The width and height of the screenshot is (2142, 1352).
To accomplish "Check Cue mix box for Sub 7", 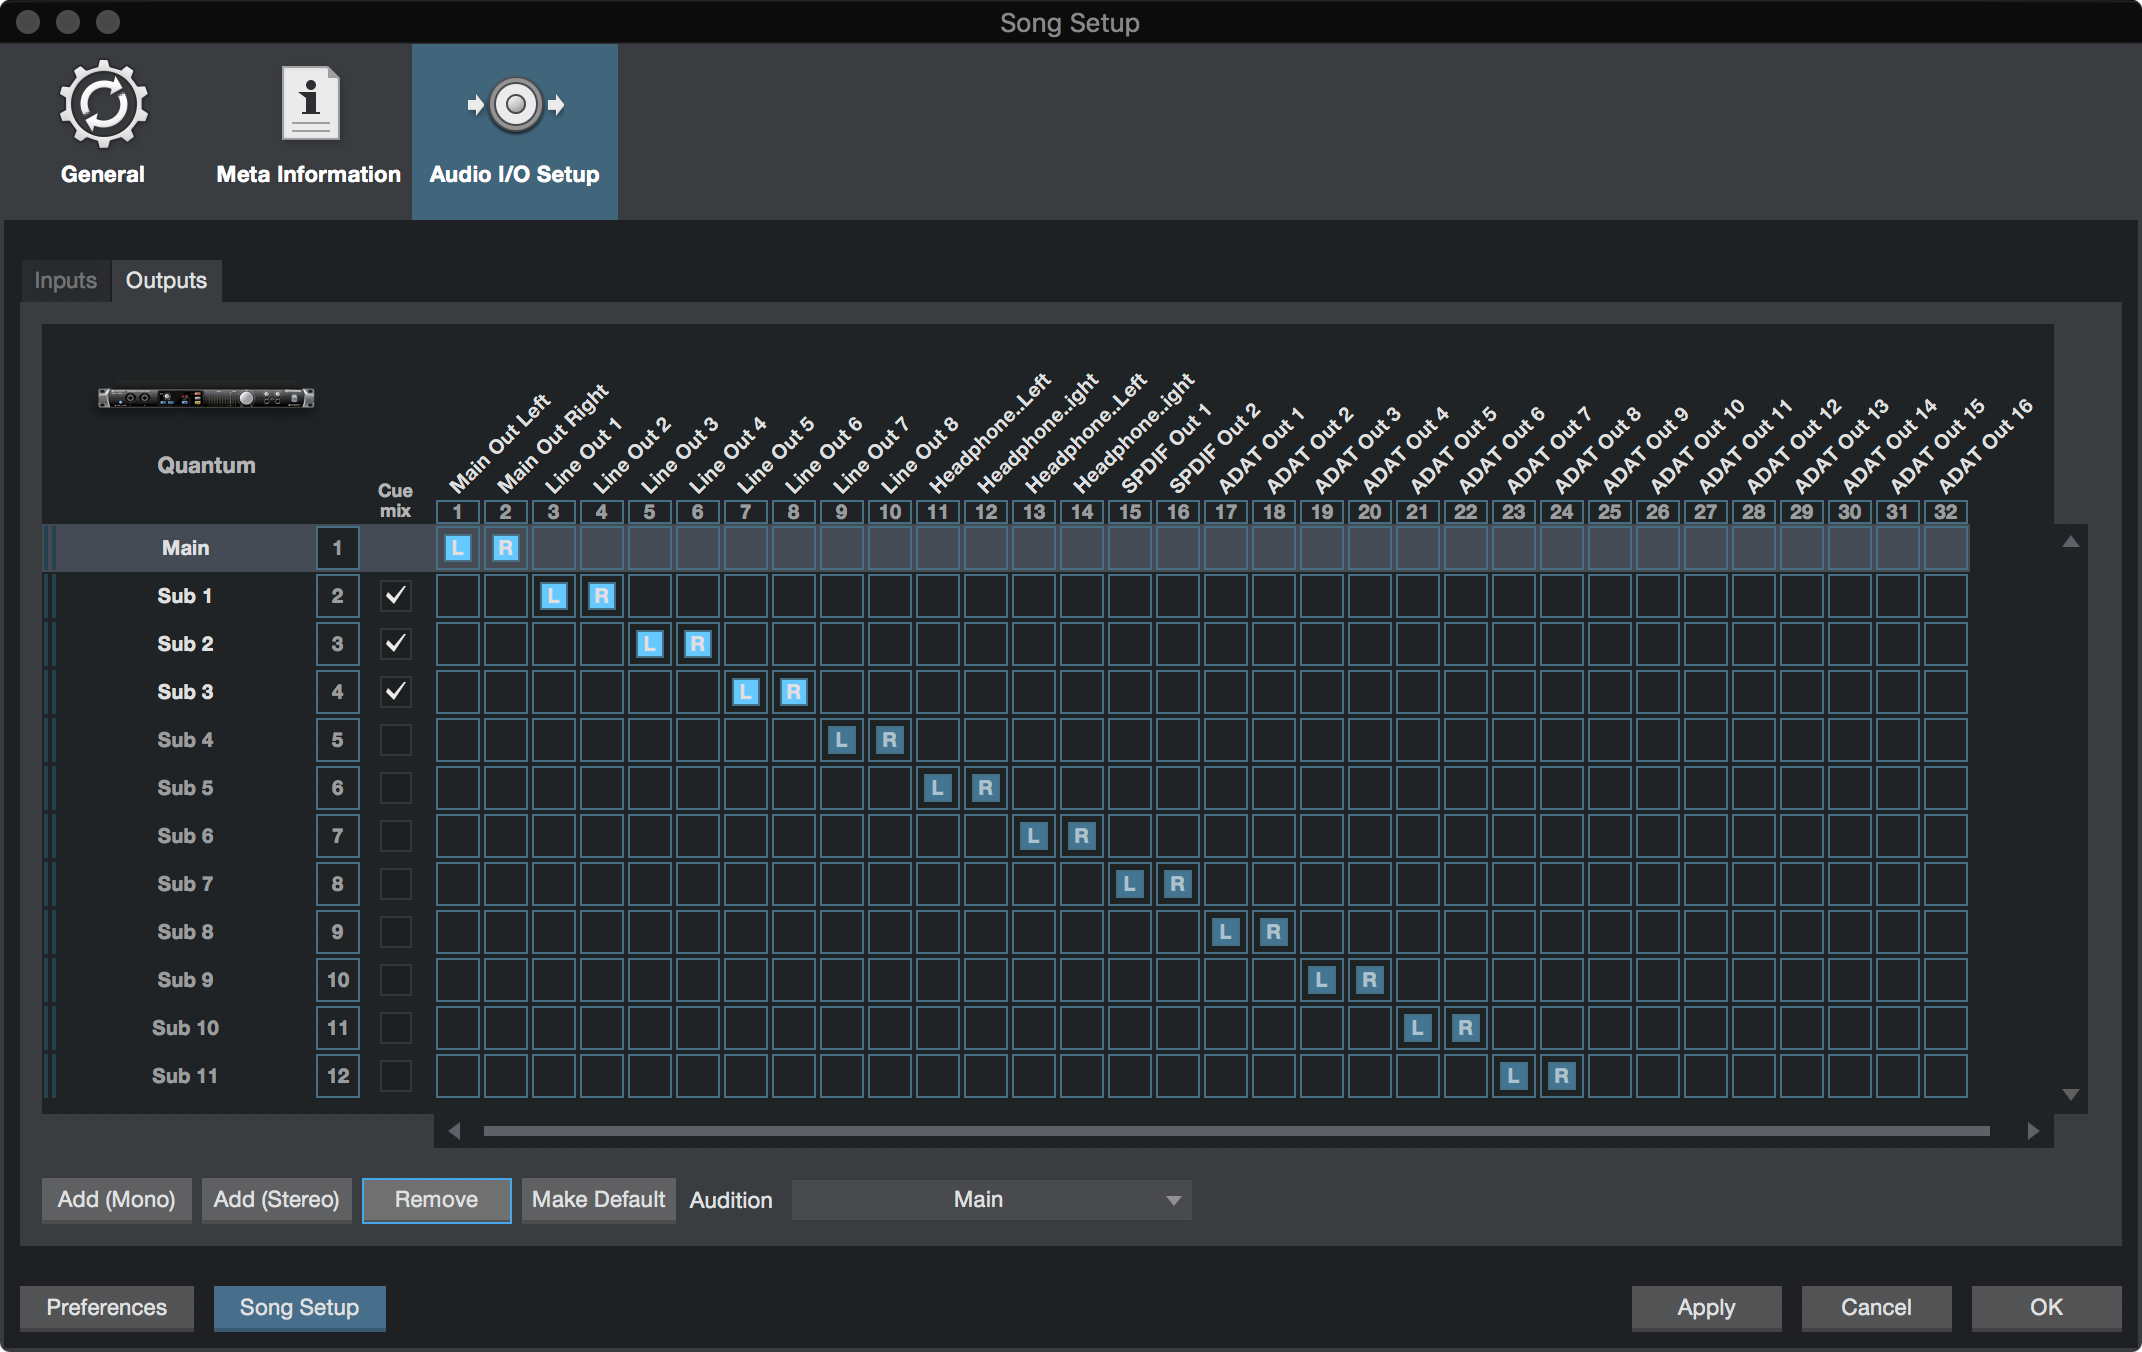I will [x=396, y=884].
